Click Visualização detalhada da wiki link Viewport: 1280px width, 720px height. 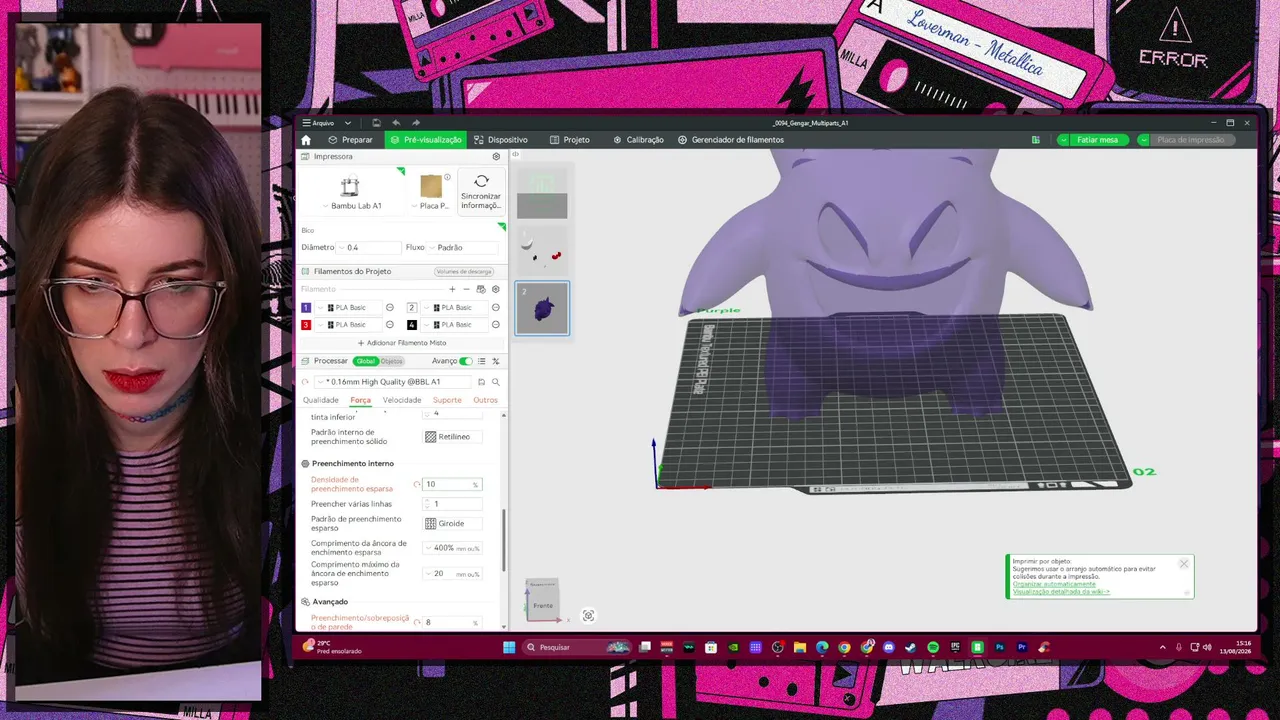point(1061,592)
